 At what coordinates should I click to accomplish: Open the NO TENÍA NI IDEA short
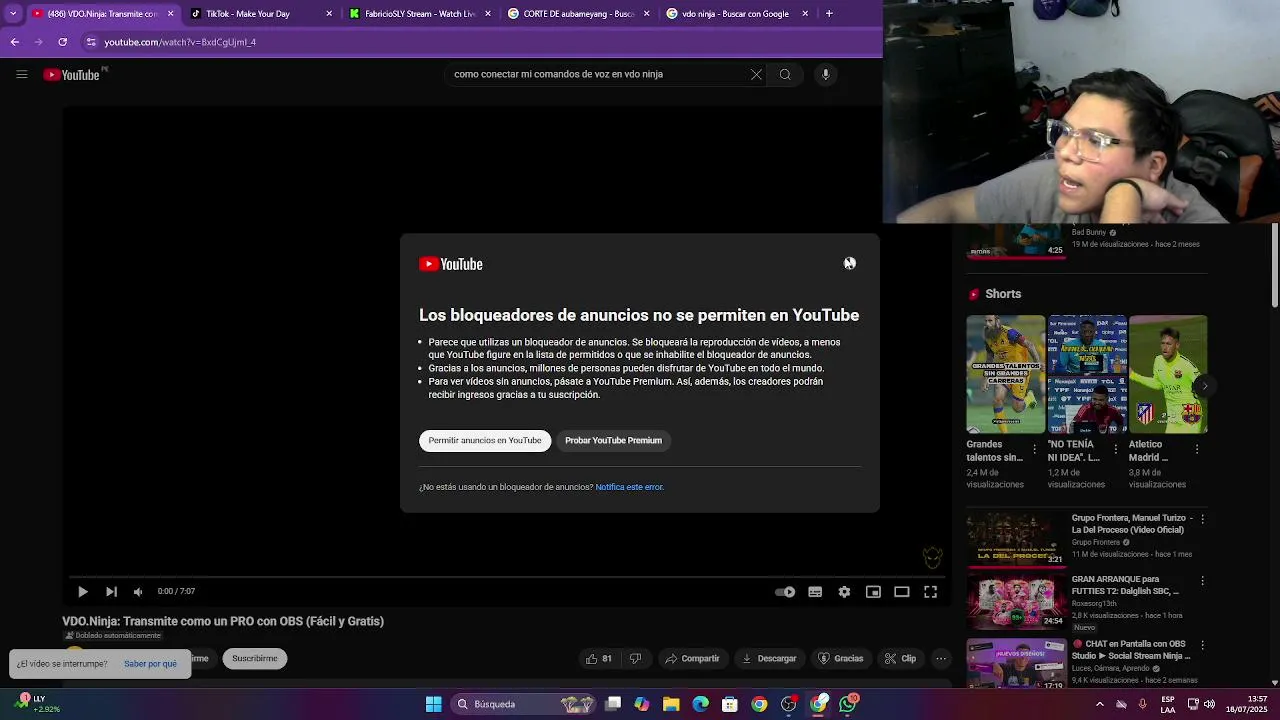click(1087, 374)
